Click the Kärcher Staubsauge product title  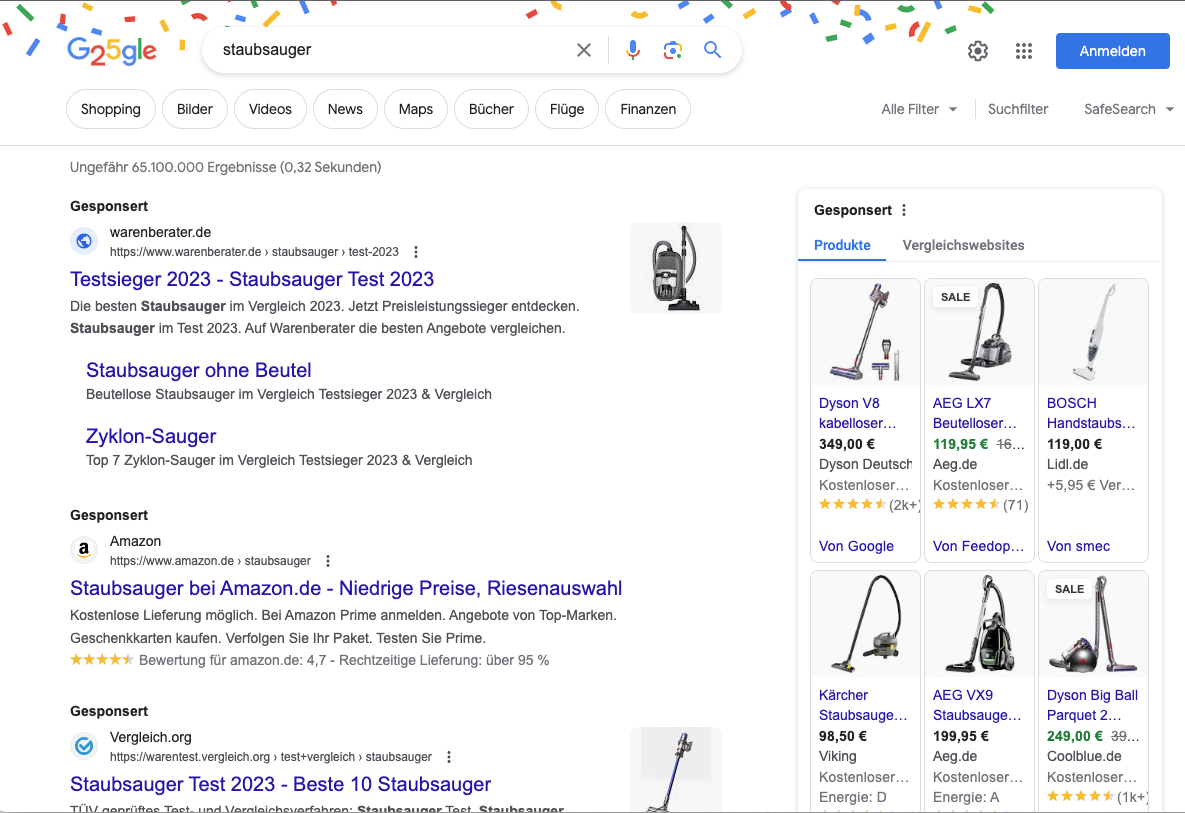863,705
